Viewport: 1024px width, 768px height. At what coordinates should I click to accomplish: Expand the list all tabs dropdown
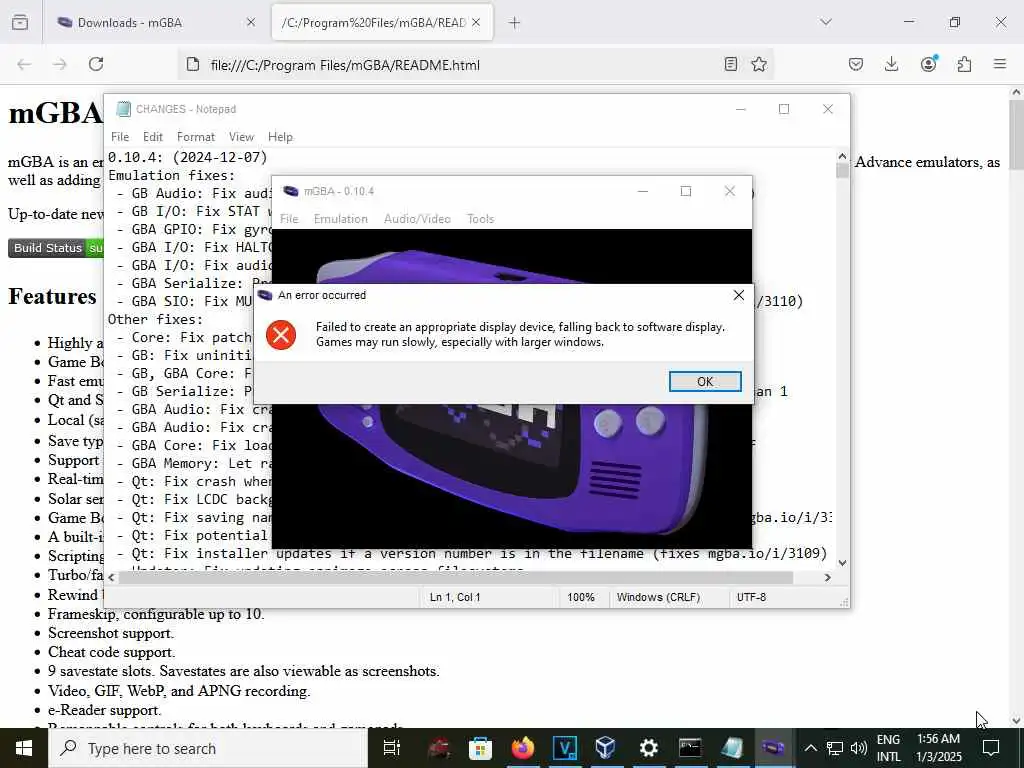click(826, 22)
